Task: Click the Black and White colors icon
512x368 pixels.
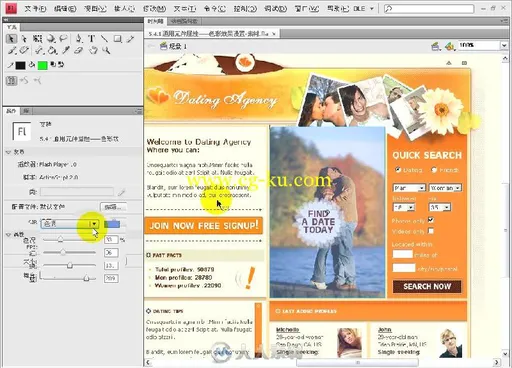Action: 53,65
